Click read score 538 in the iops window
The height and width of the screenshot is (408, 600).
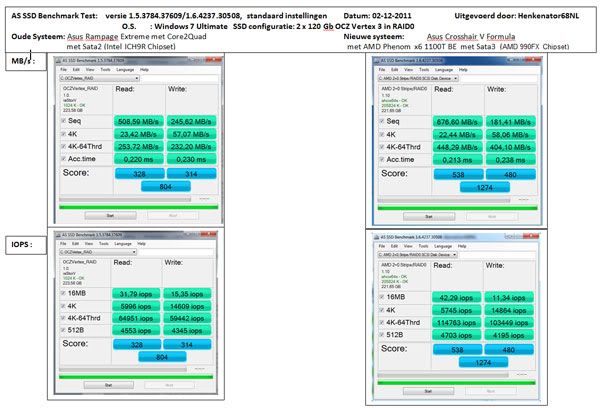[x=457, y=349]
